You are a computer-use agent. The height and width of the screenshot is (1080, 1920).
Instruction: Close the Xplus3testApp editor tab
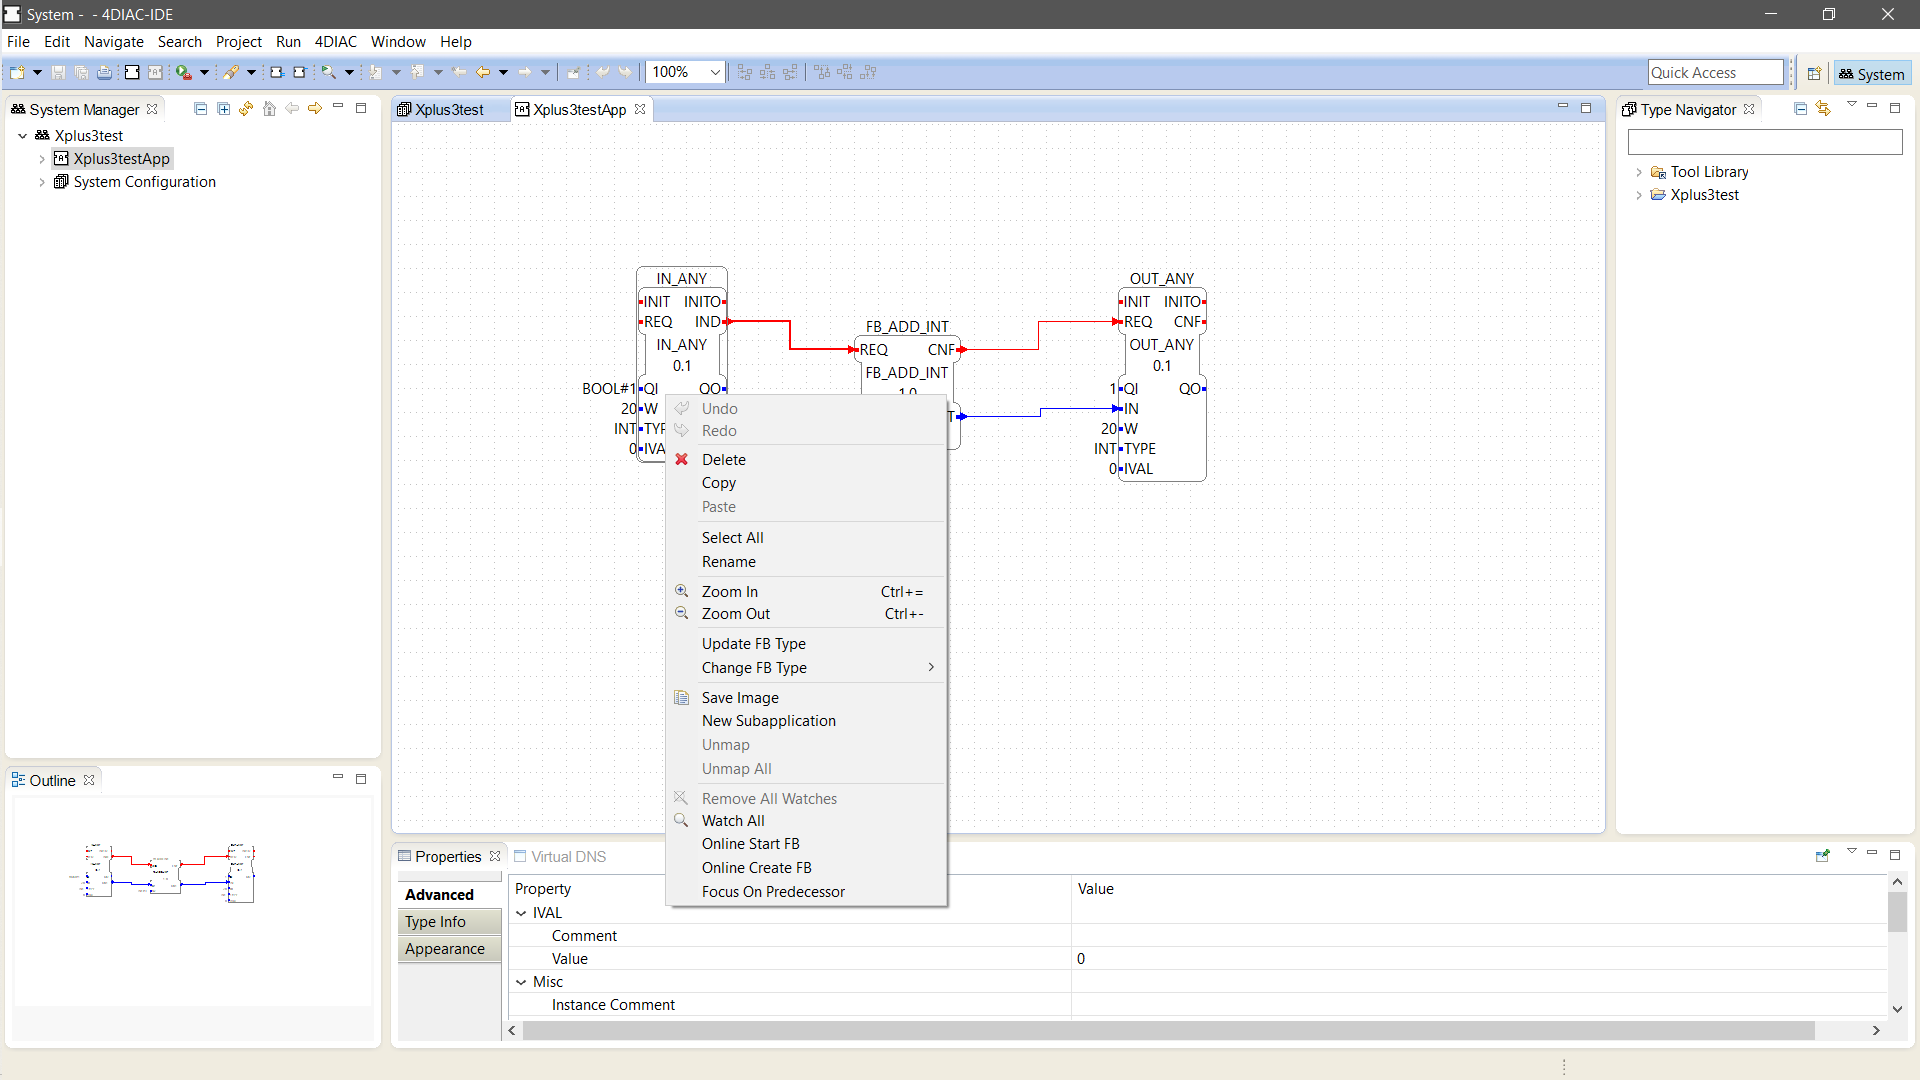coord(640,109)
